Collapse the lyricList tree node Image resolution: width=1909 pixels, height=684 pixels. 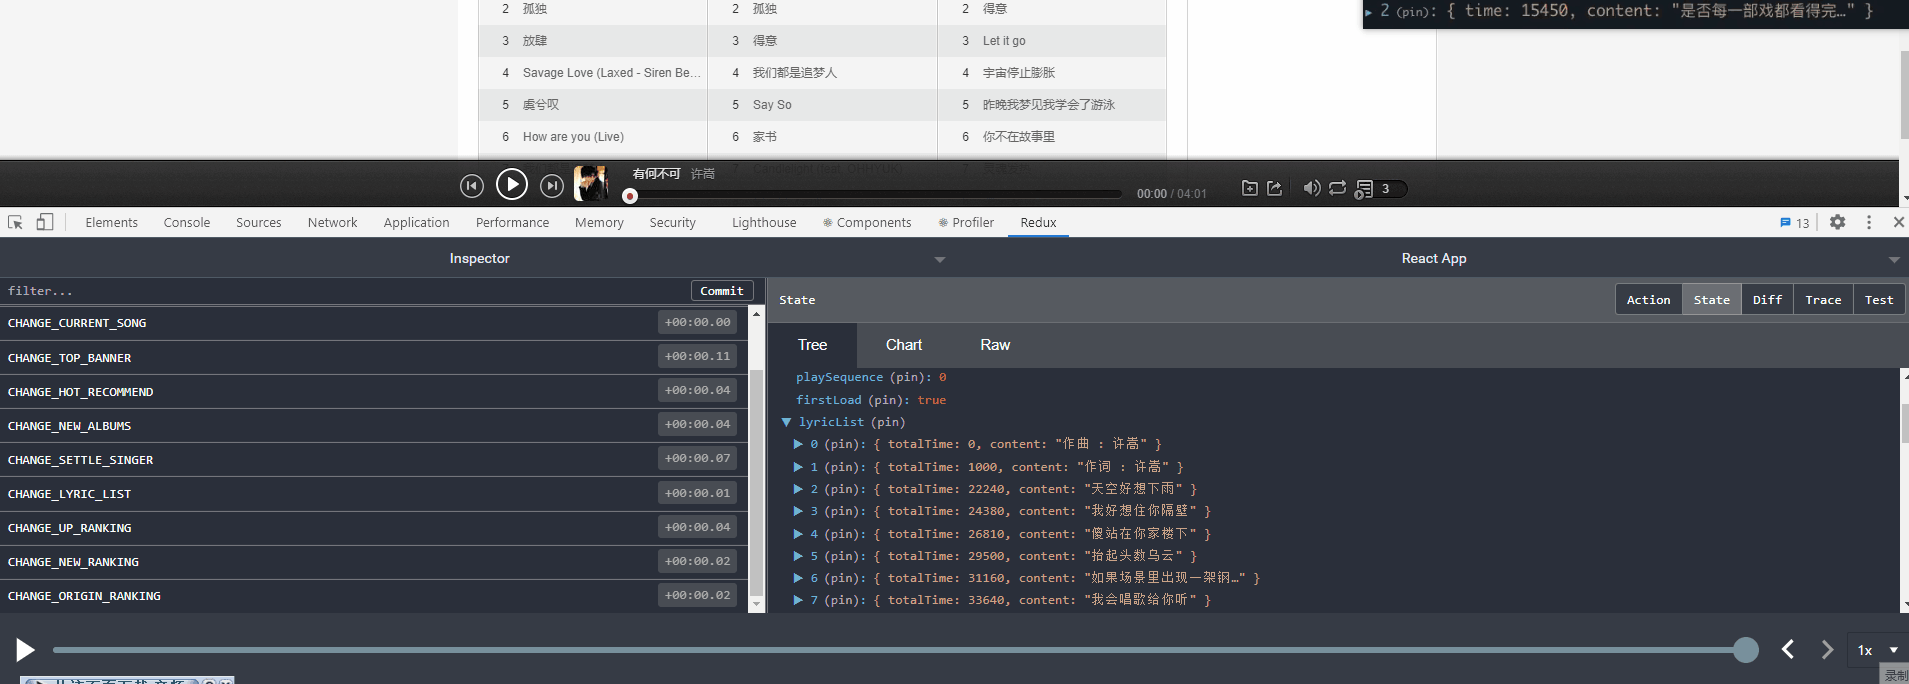[786, 422]
